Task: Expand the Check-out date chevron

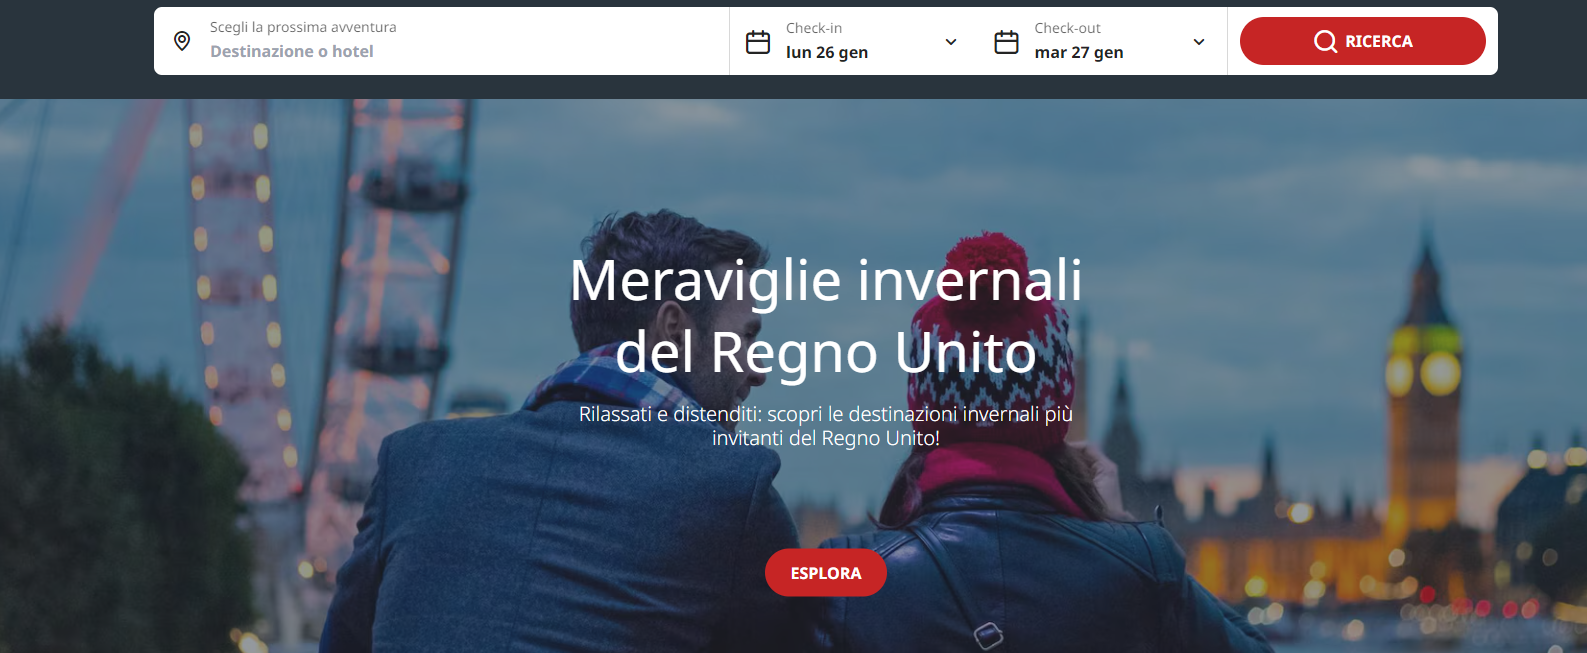Action: [x=1199, y=42]
